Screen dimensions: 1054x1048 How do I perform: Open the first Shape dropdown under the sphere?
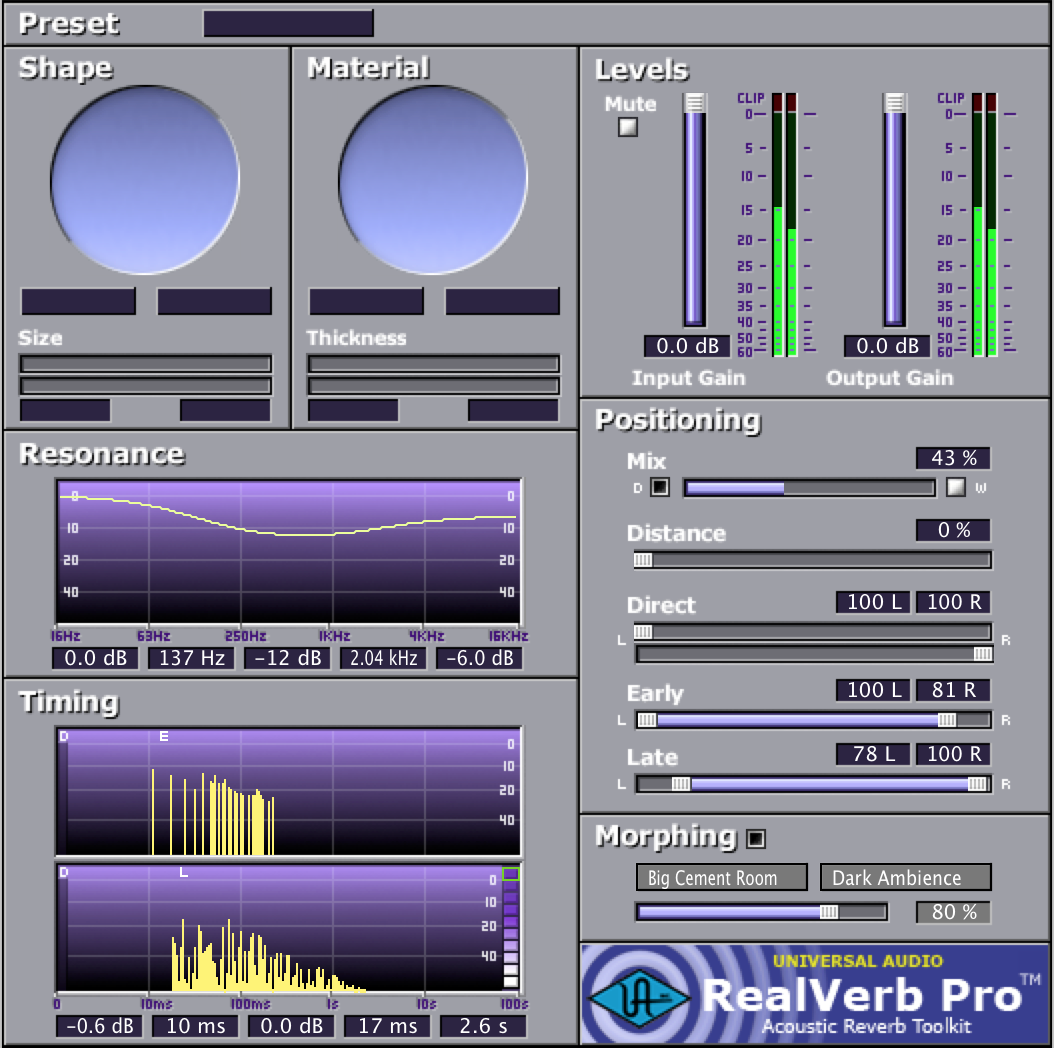pyautogui.click(x=79, y=301)
